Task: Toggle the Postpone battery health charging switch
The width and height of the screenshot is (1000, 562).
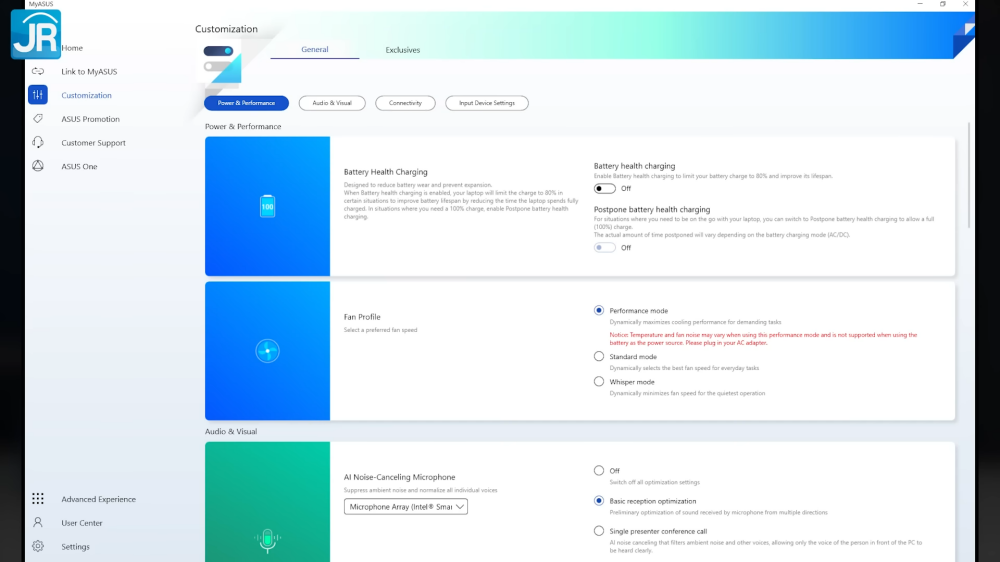Action: (605, 248)
